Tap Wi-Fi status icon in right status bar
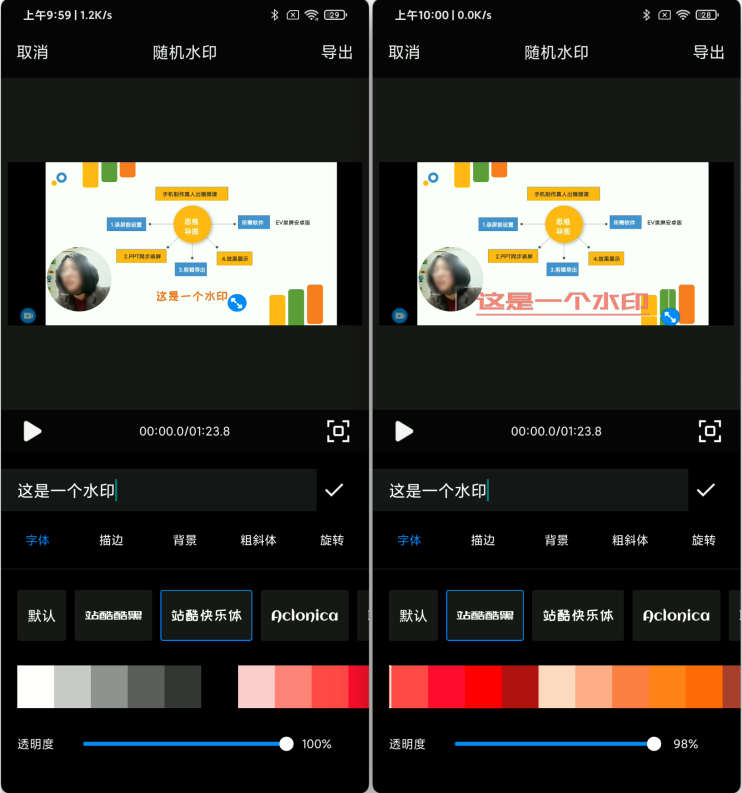The image size is (742, 793). click(x=683, y=15)
